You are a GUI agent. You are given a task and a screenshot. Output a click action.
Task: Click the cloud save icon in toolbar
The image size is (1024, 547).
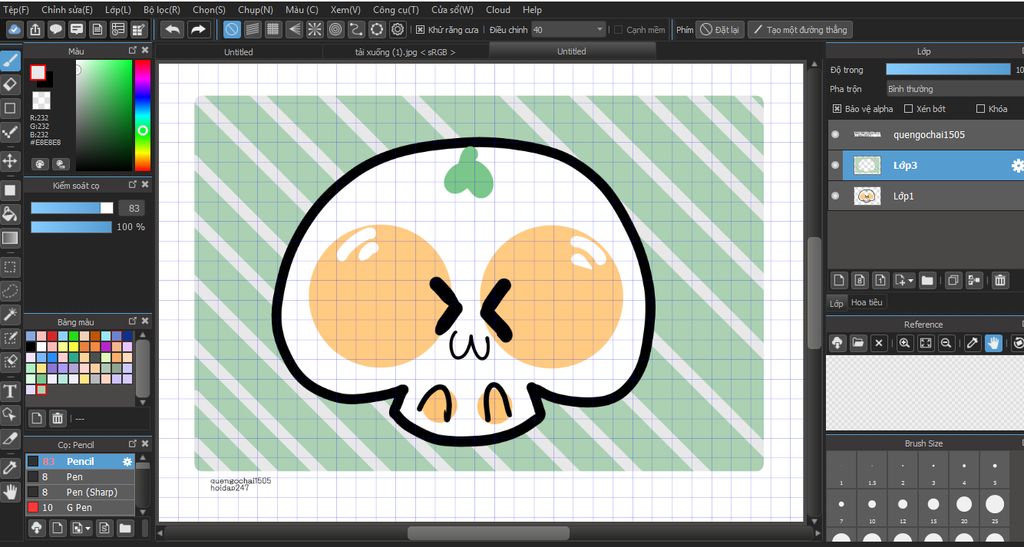coord(15,29)
